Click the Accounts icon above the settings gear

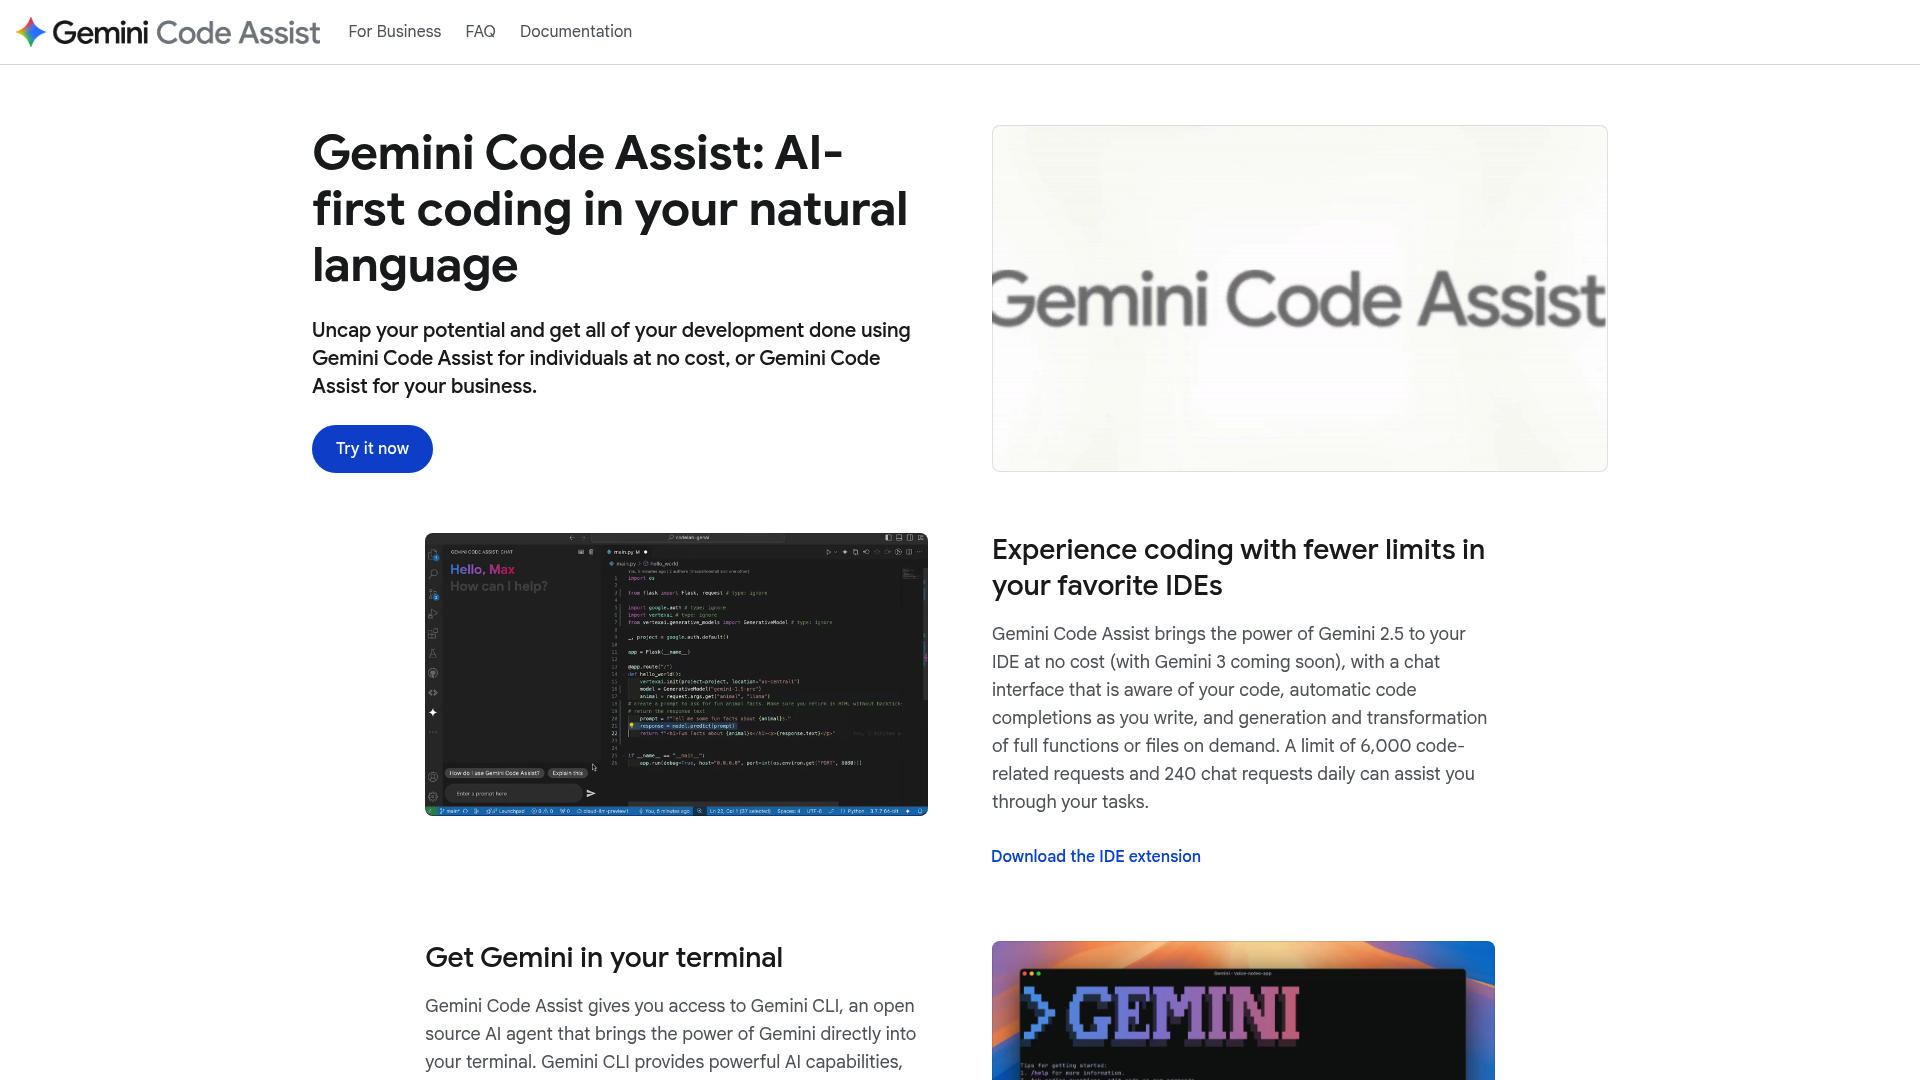(432, 776)
